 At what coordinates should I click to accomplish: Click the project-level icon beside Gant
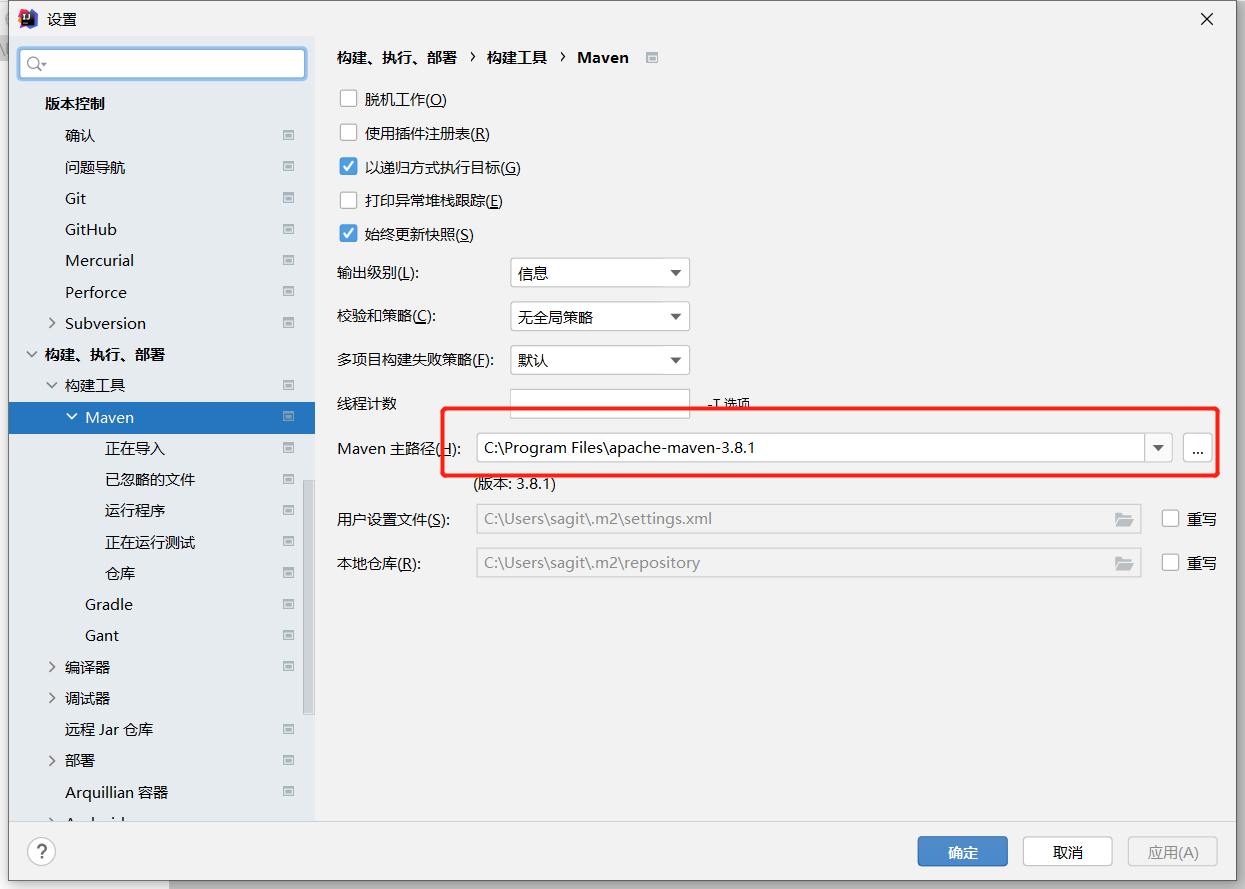(288, 635)
